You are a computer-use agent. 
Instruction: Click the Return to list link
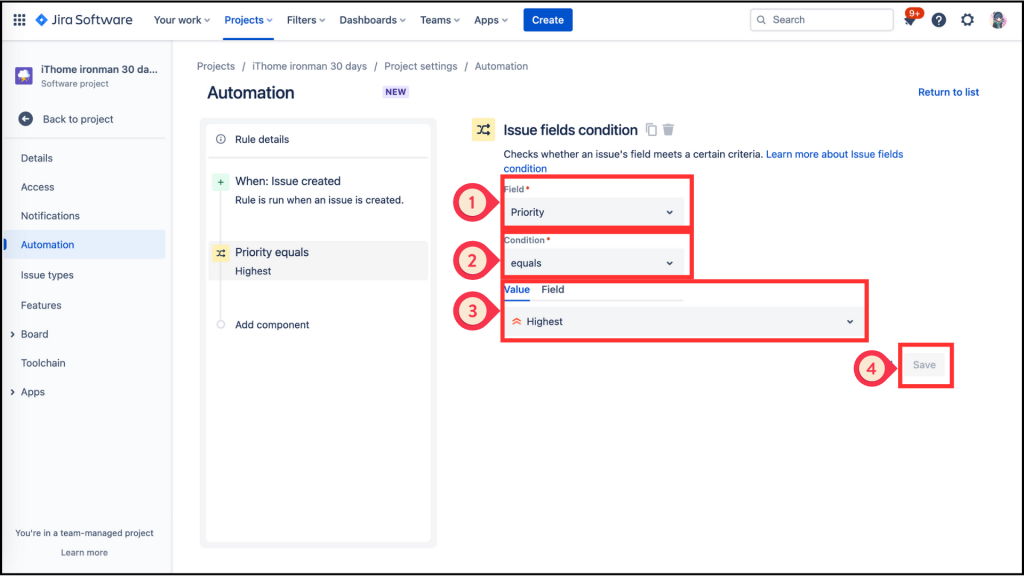948,92
